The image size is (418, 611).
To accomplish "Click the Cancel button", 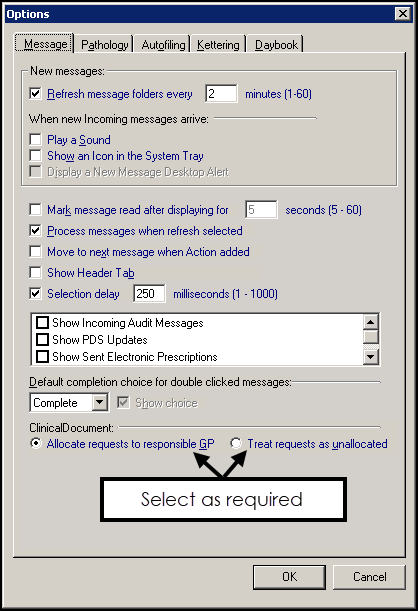I will pos(369,577).
